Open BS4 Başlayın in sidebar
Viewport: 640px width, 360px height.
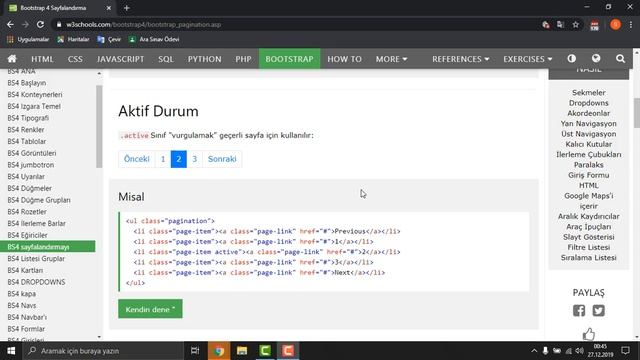(27, 83)
